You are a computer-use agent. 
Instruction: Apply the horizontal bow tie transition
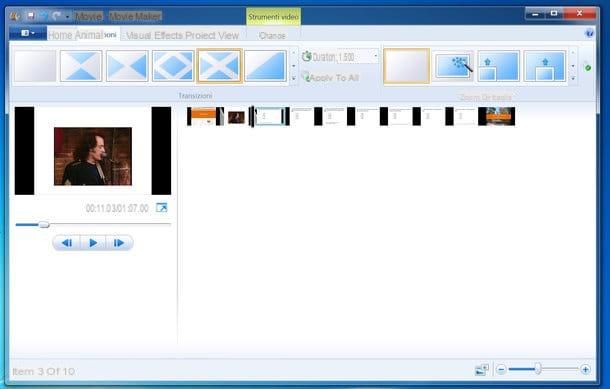(127, 66)
